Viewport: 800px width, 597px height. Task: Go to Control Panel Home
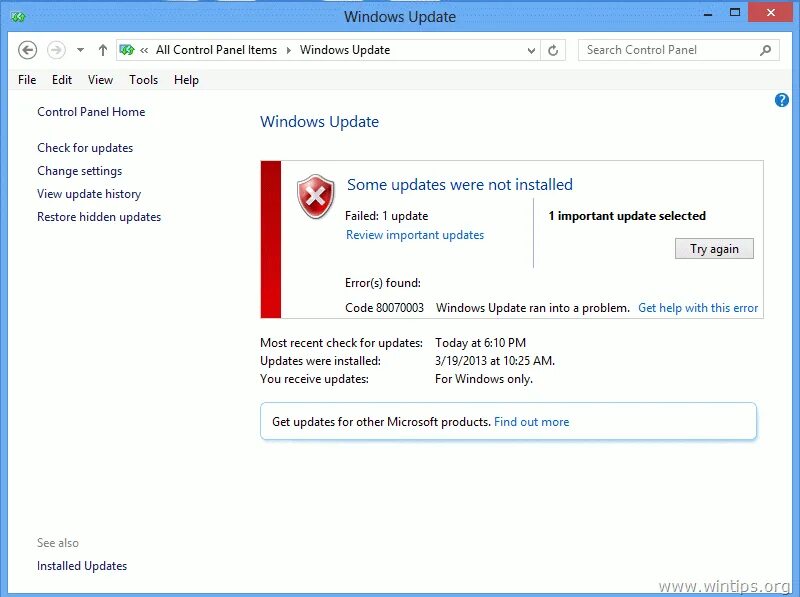coord(91,112)
